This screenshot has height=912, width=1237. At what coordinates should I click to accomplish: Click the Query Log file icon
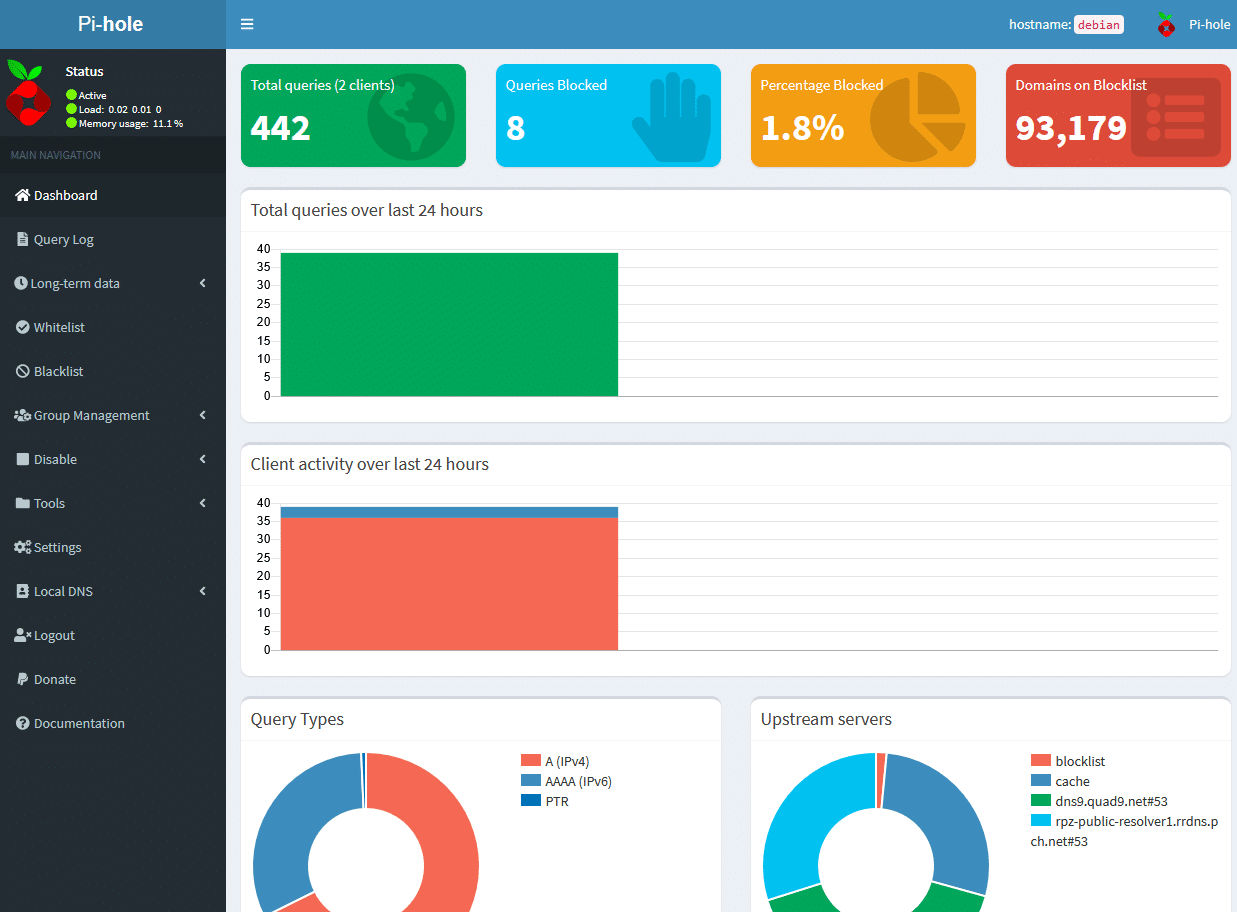[x=23, y=240]
